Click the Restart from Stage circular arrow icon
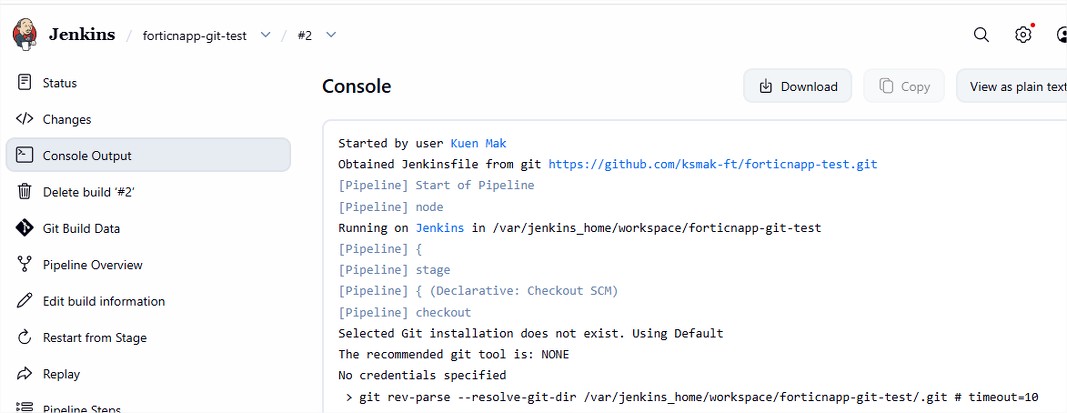1067x413 pixels. 24,337
